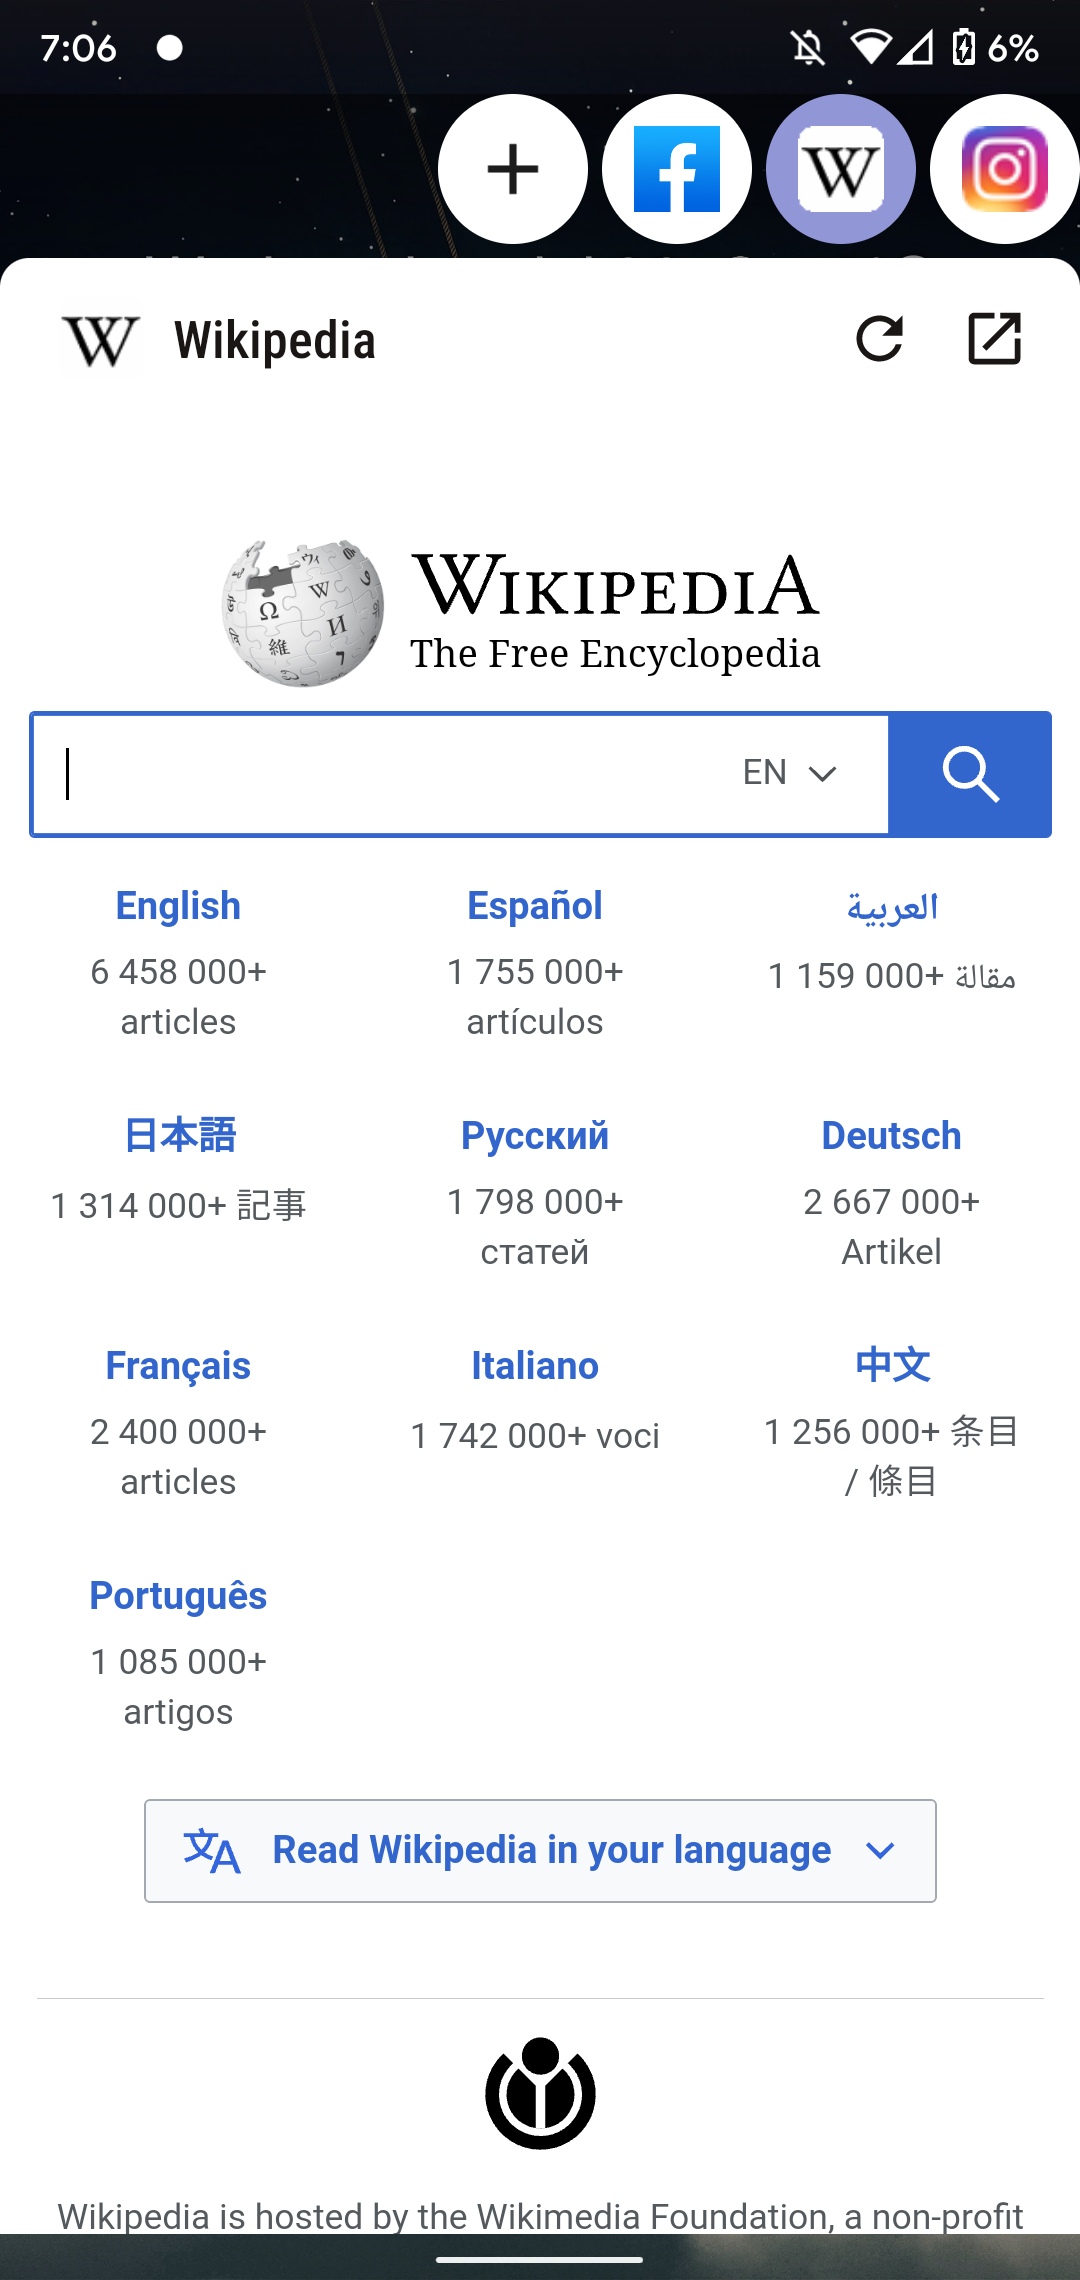Open the 日本語 Wikipedia edition
The image size is (1080, 2280).
180,1137
